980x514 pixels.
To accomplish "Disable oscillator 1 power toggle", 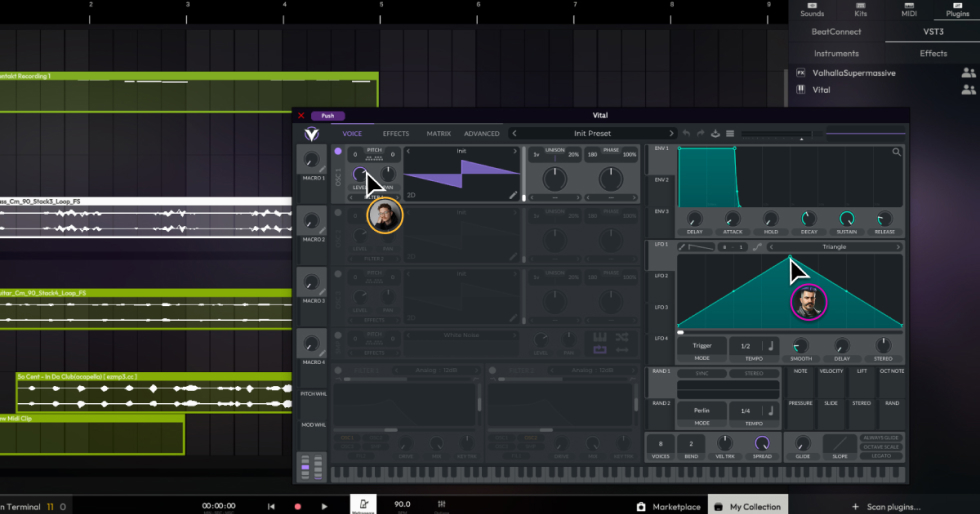I will [x=338, y=151].
